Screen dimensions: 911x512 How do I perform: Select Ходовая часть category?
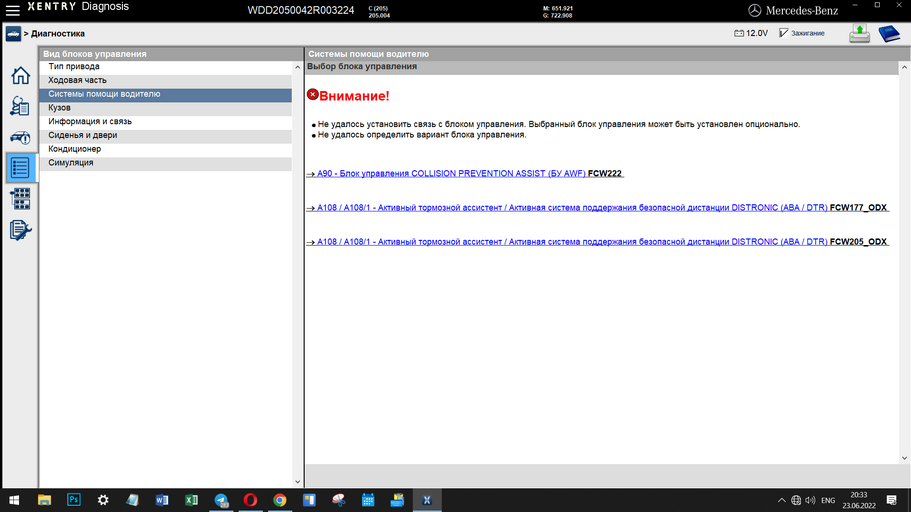point(166,81)
